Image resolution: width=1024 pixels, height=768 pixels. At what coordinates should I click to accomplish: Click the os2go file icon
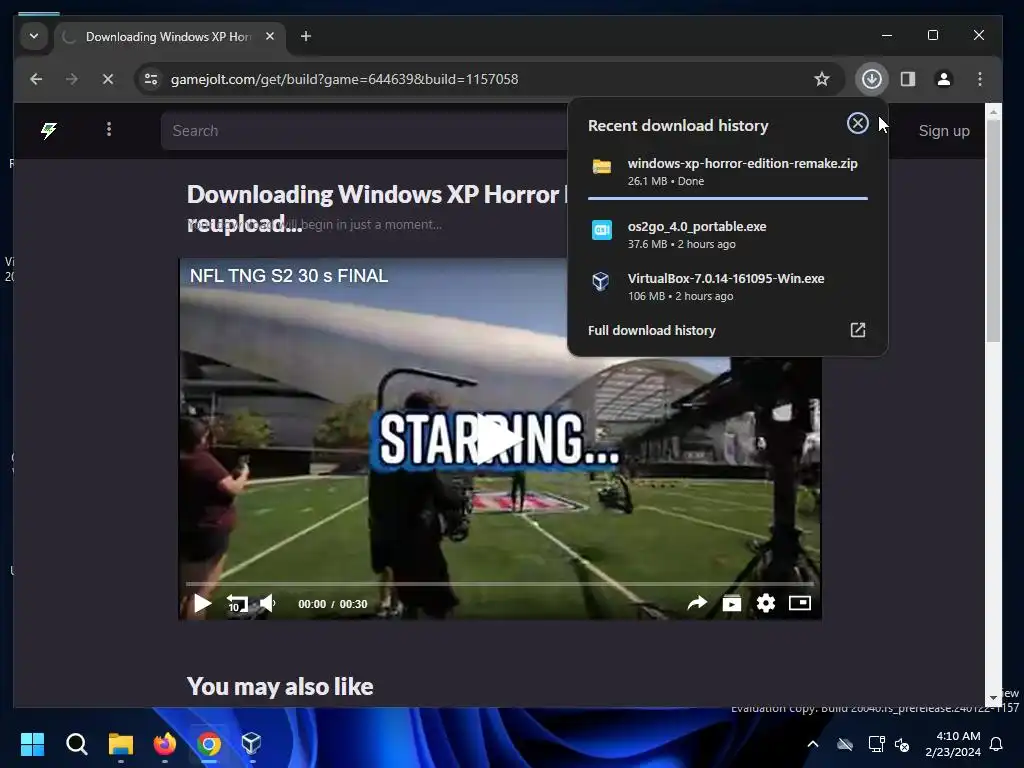coord(601,229)
